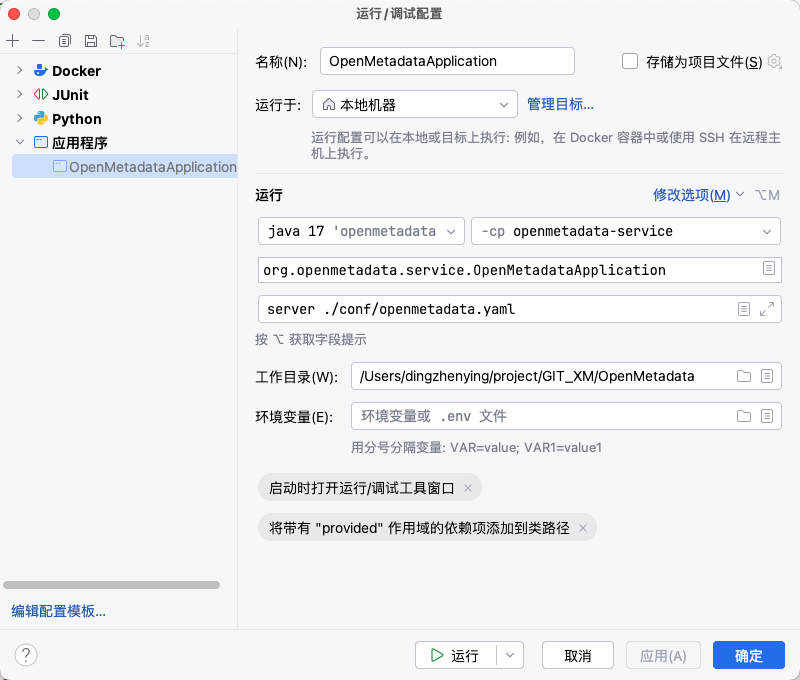800x680 pixels.
Task: Save the configuration using the disk icon
Action: click(91, 41)
